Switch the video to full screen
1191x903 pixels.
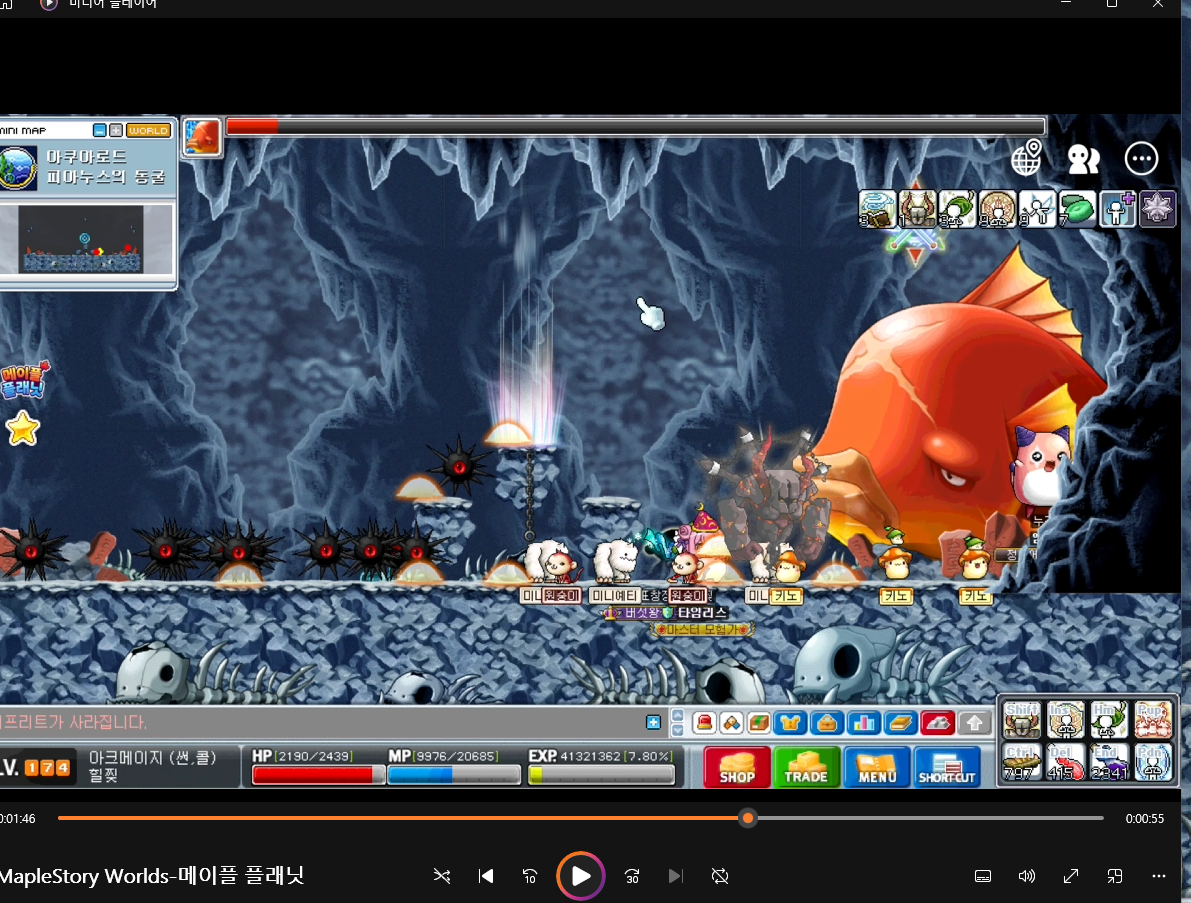(1071, 876)
